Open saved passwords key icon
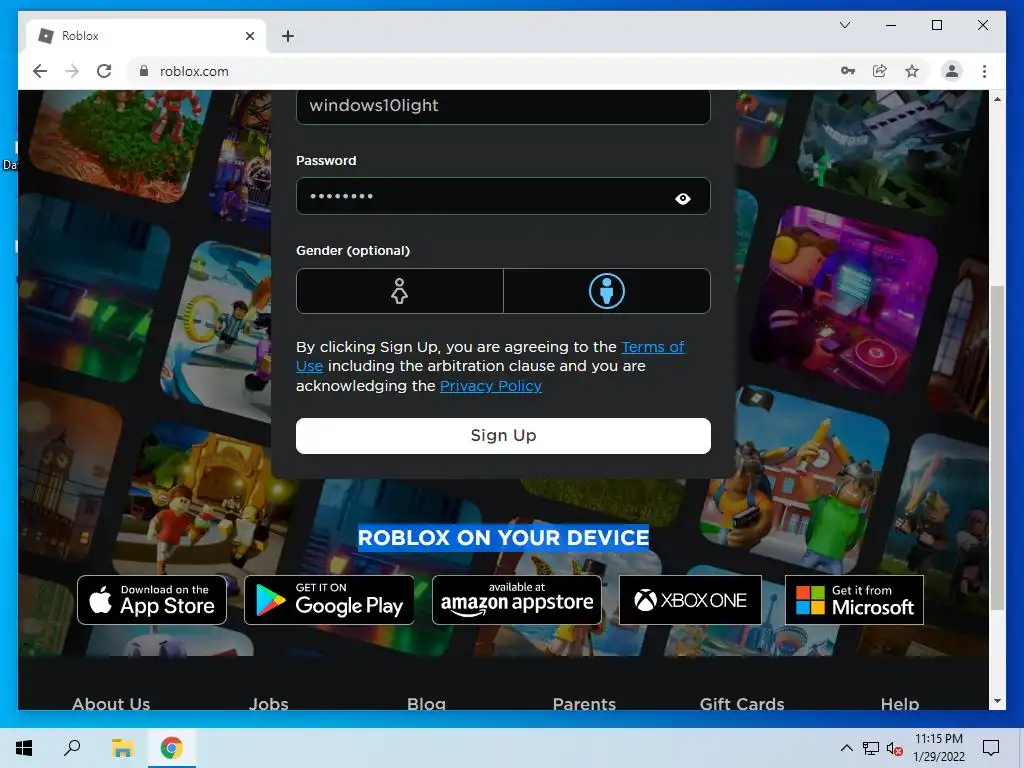Screen dimensions: 1024x768 click(x=848, y=71)
